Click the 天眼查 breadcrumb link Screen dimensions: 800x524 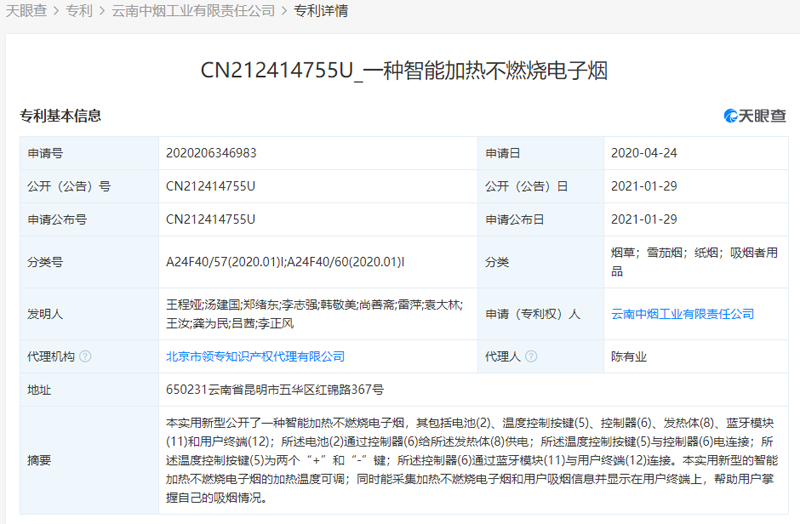26,11
